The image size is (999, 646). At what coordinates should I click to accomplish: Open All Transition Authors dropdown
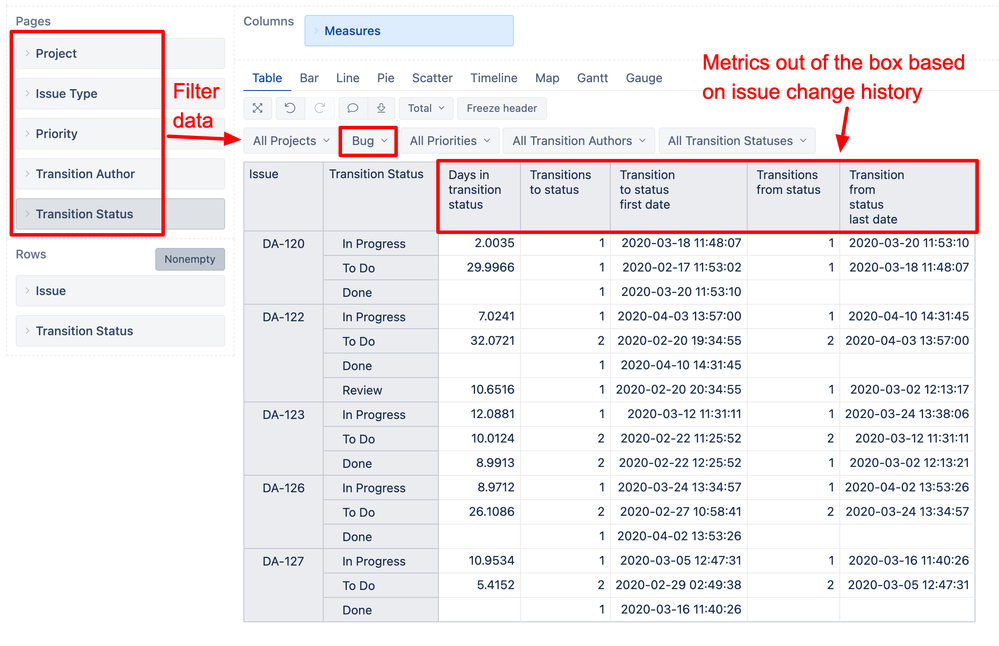point(579,141)
